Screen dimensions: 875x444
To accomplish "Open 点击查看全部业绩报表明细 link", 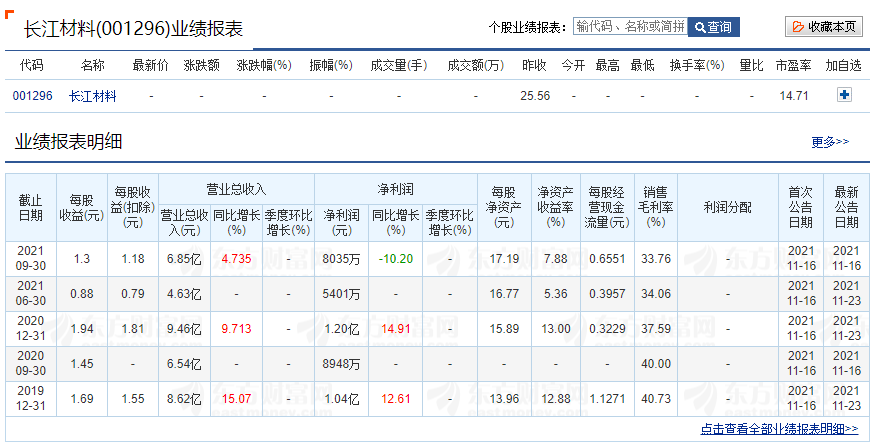I will point(779,428).
